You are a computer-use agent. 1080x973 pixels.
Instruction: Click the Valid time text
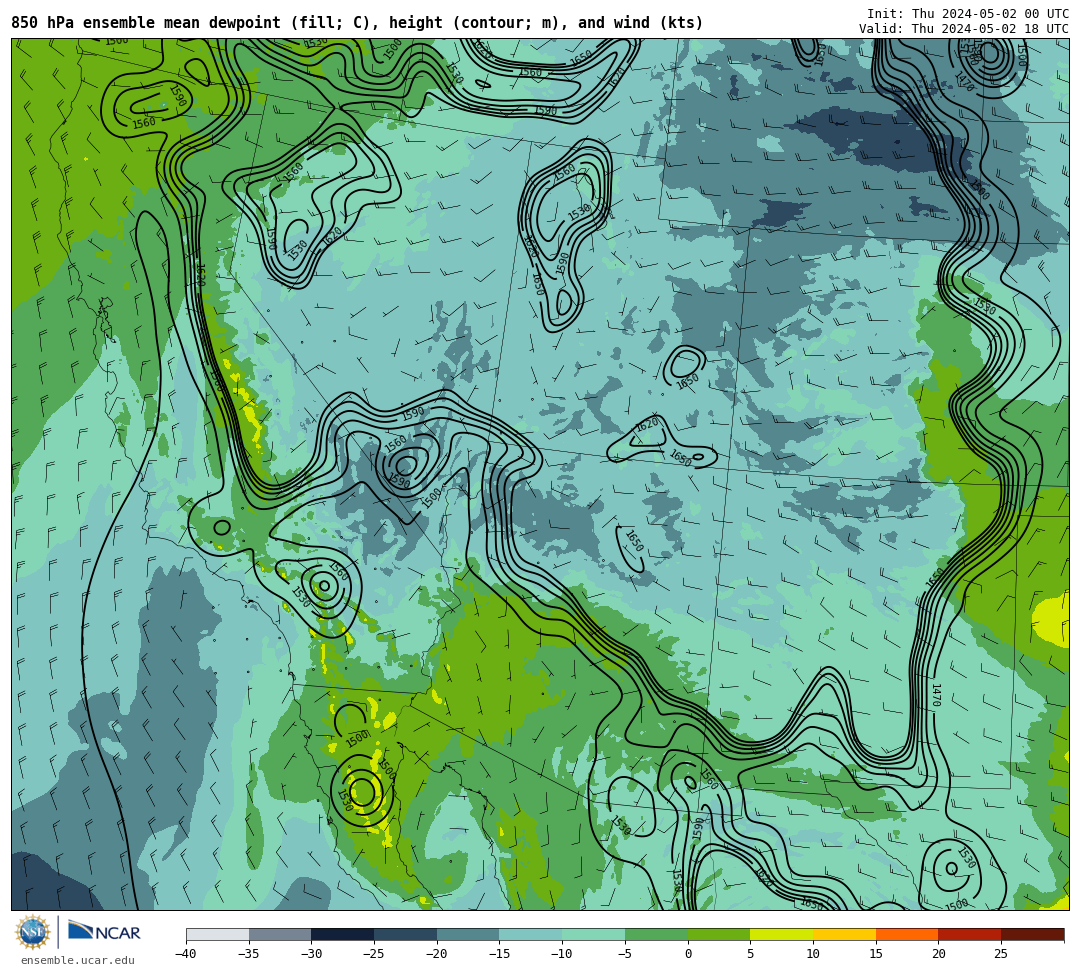pos(964,29)
